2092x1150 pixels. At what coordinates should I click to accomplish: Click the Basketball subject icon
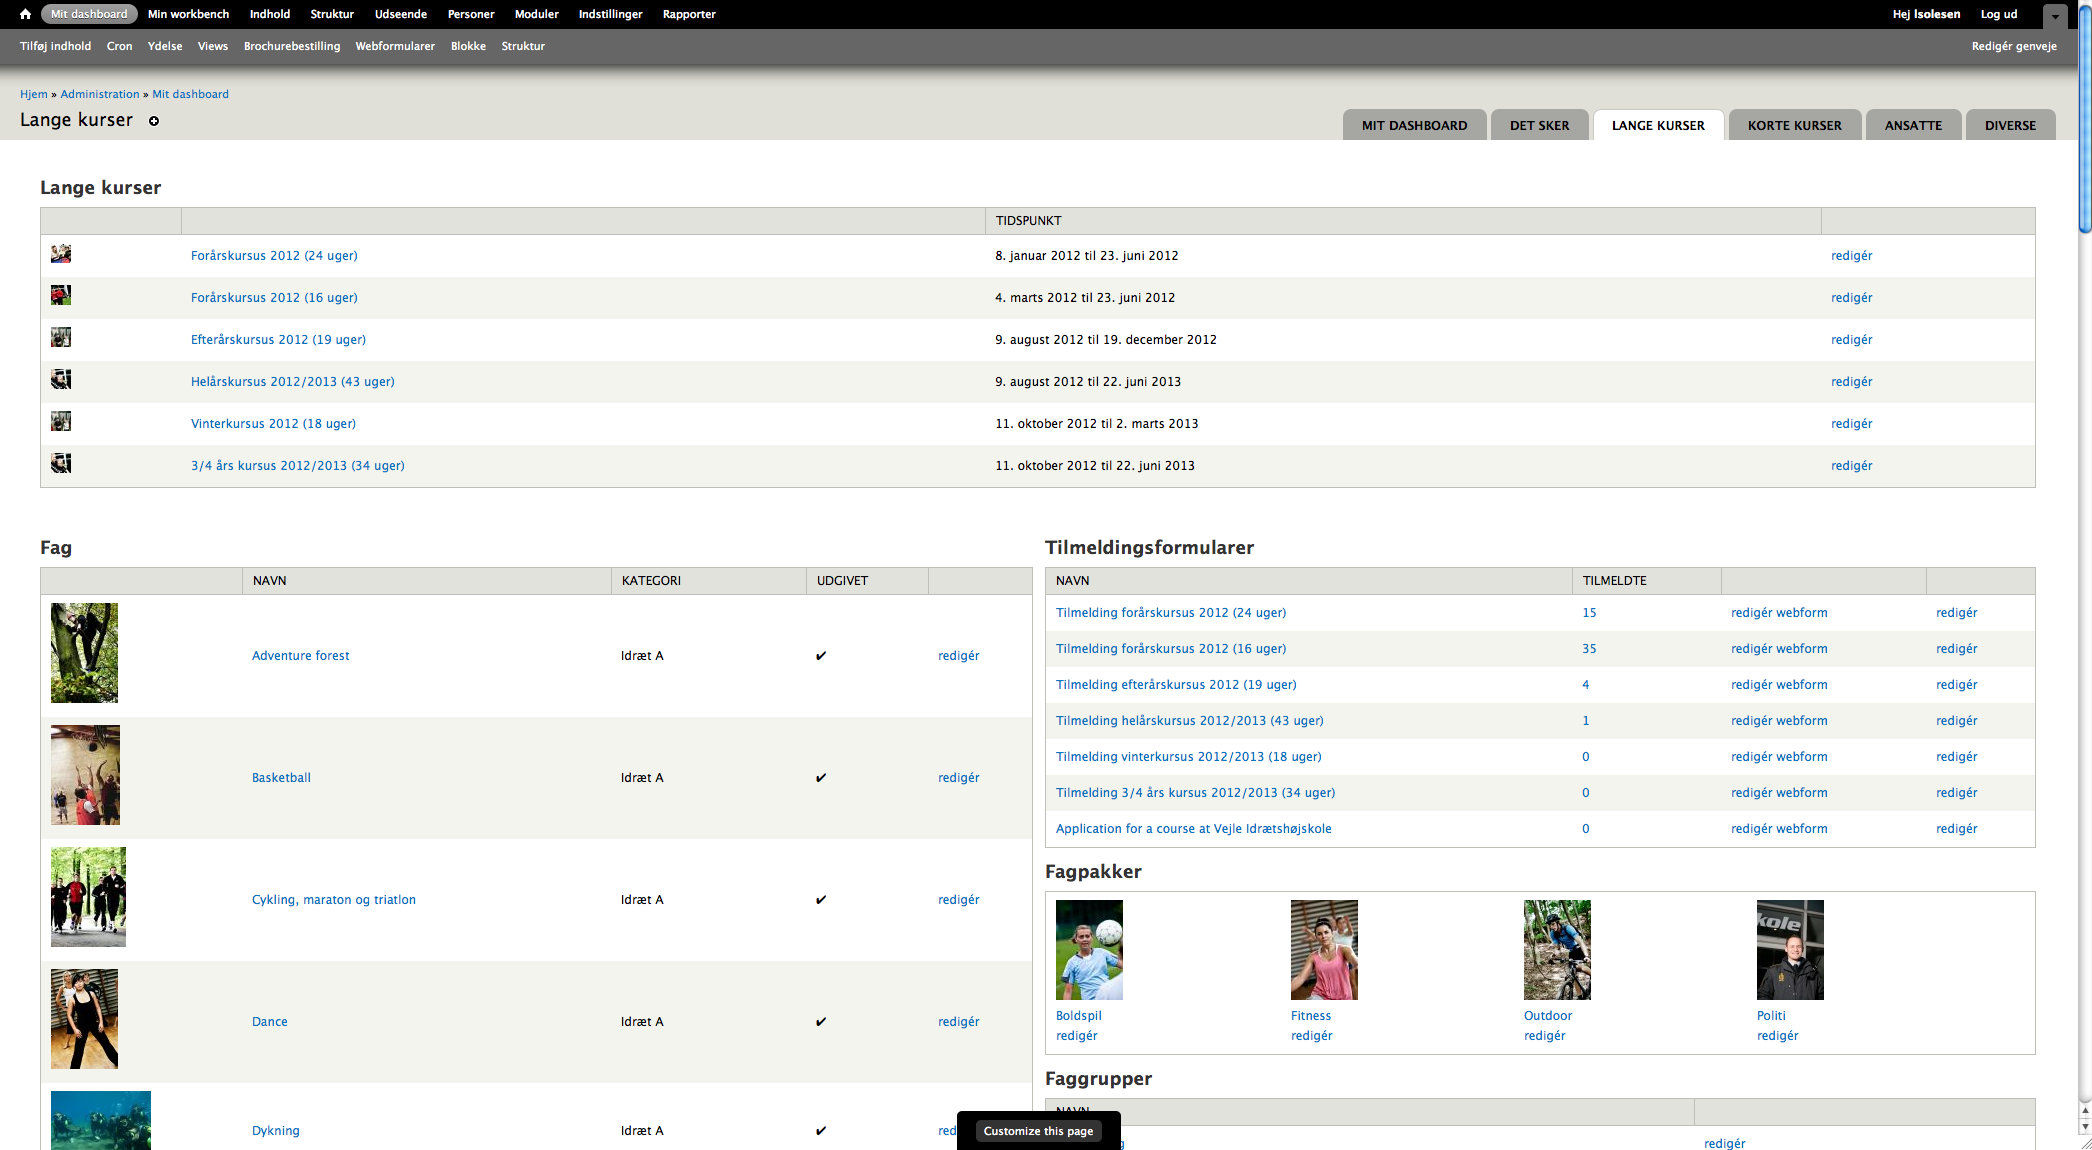click(x=85, y=776)
